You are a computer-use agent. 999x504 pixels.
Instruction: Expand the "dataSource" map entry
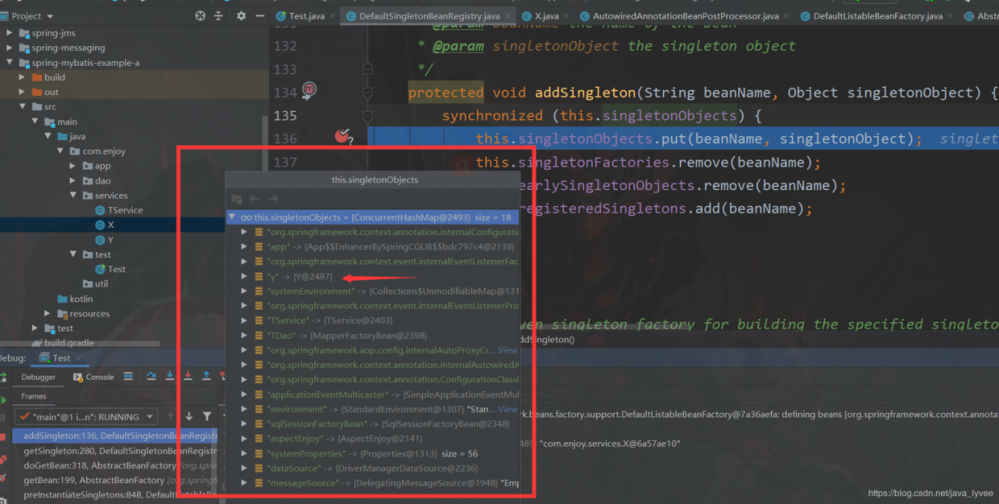244,468
